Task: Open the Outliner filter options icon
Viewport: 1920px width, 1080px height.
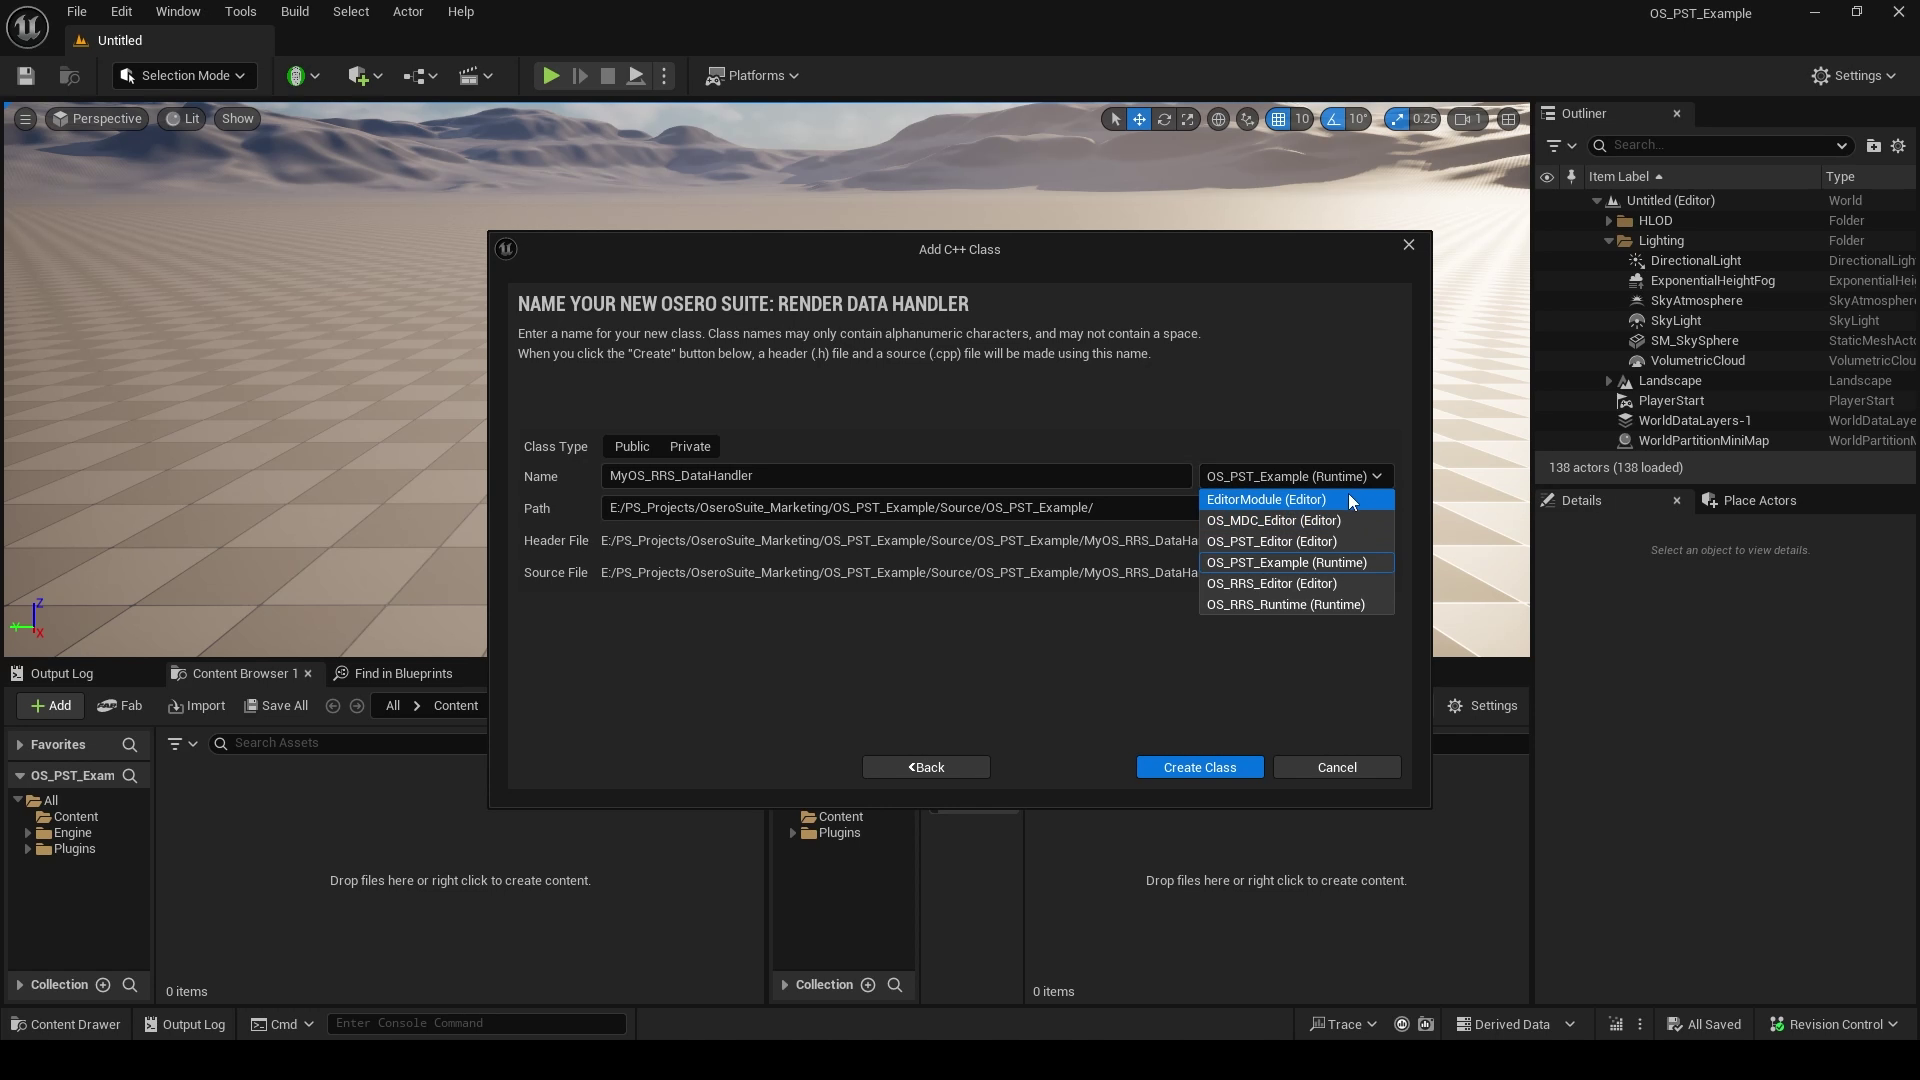Action: (1560, 146)
